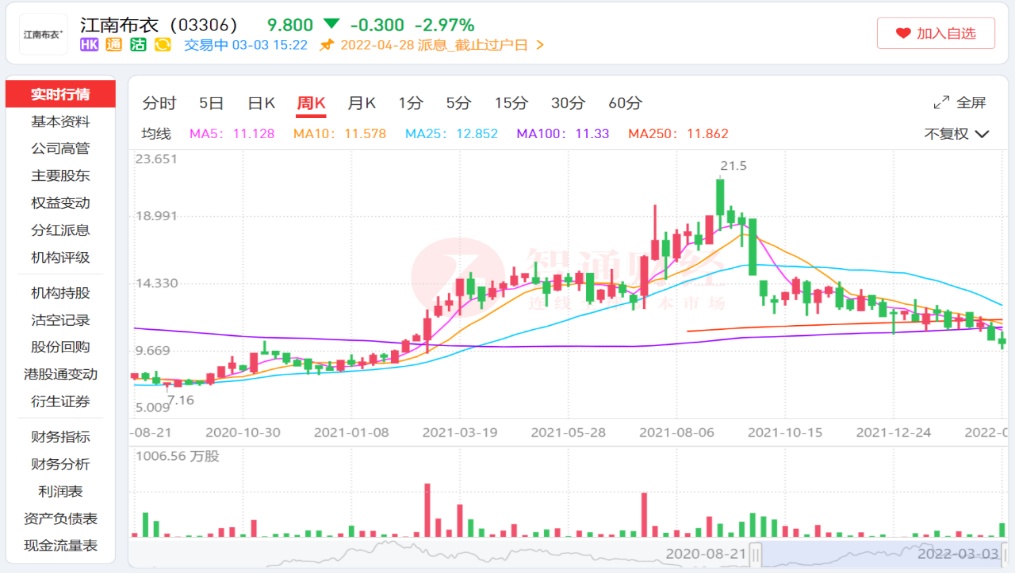Click the heart icon in 加入自选 button

click(x=903, y=33)
